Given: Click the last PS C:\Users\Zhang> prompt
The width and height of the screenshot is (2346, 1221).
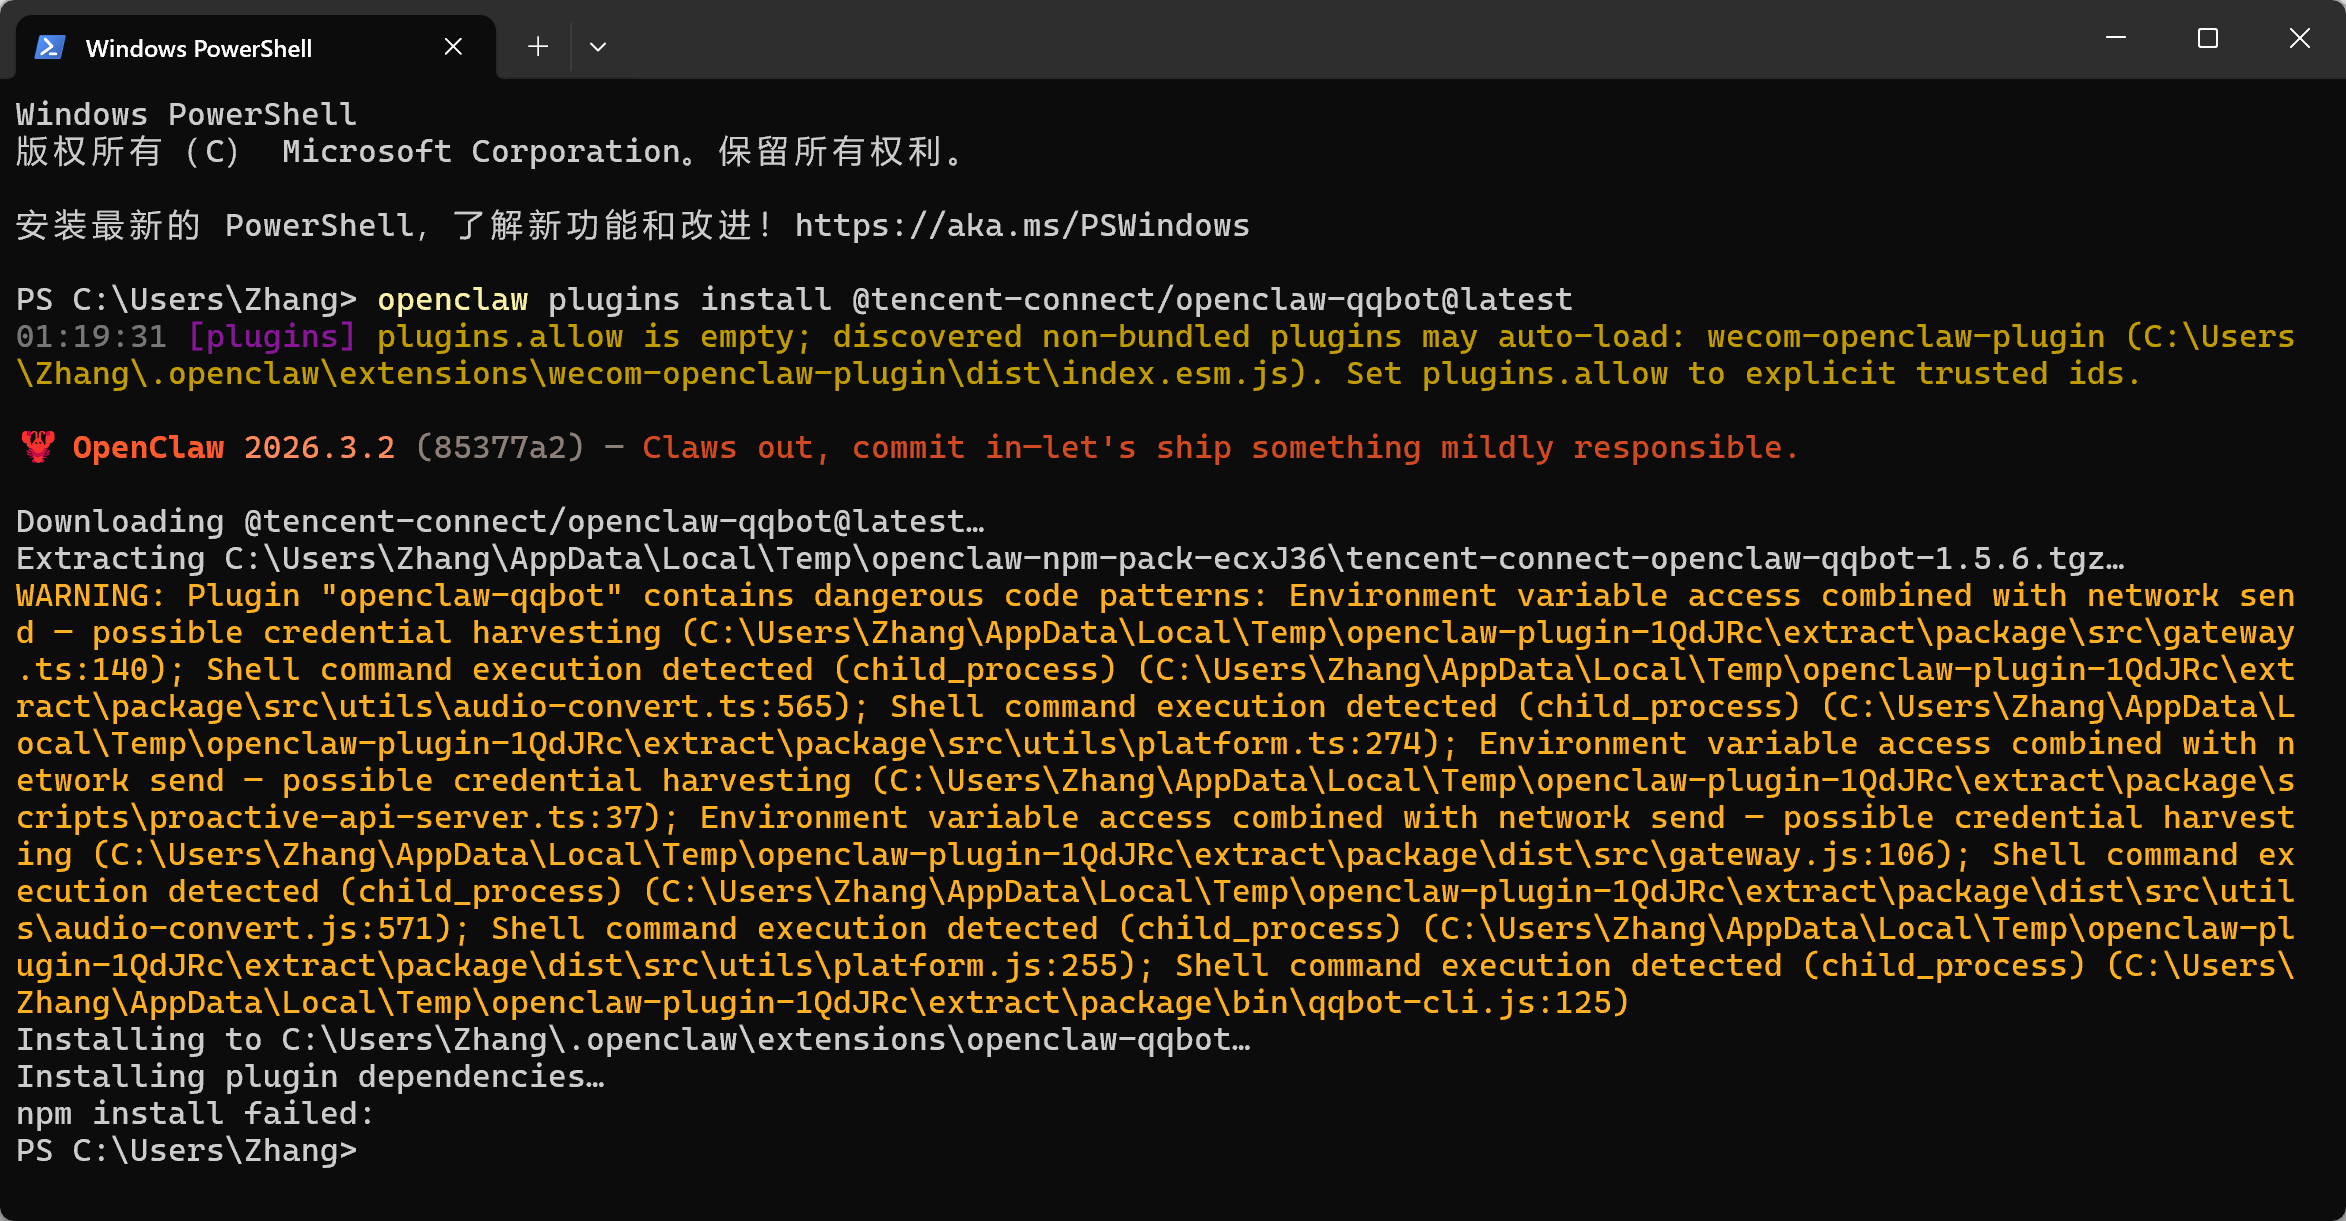Looking at the screenshot, I should [x=186, y=1151].
